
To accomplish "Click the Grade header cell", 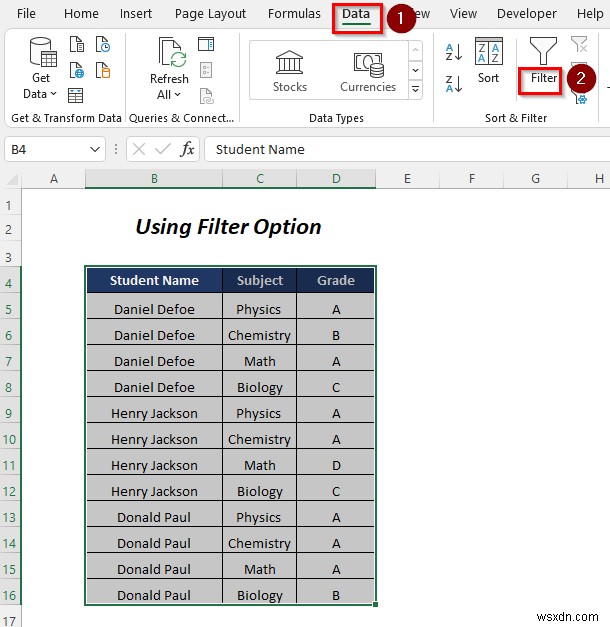I will [x=336, y=280].
